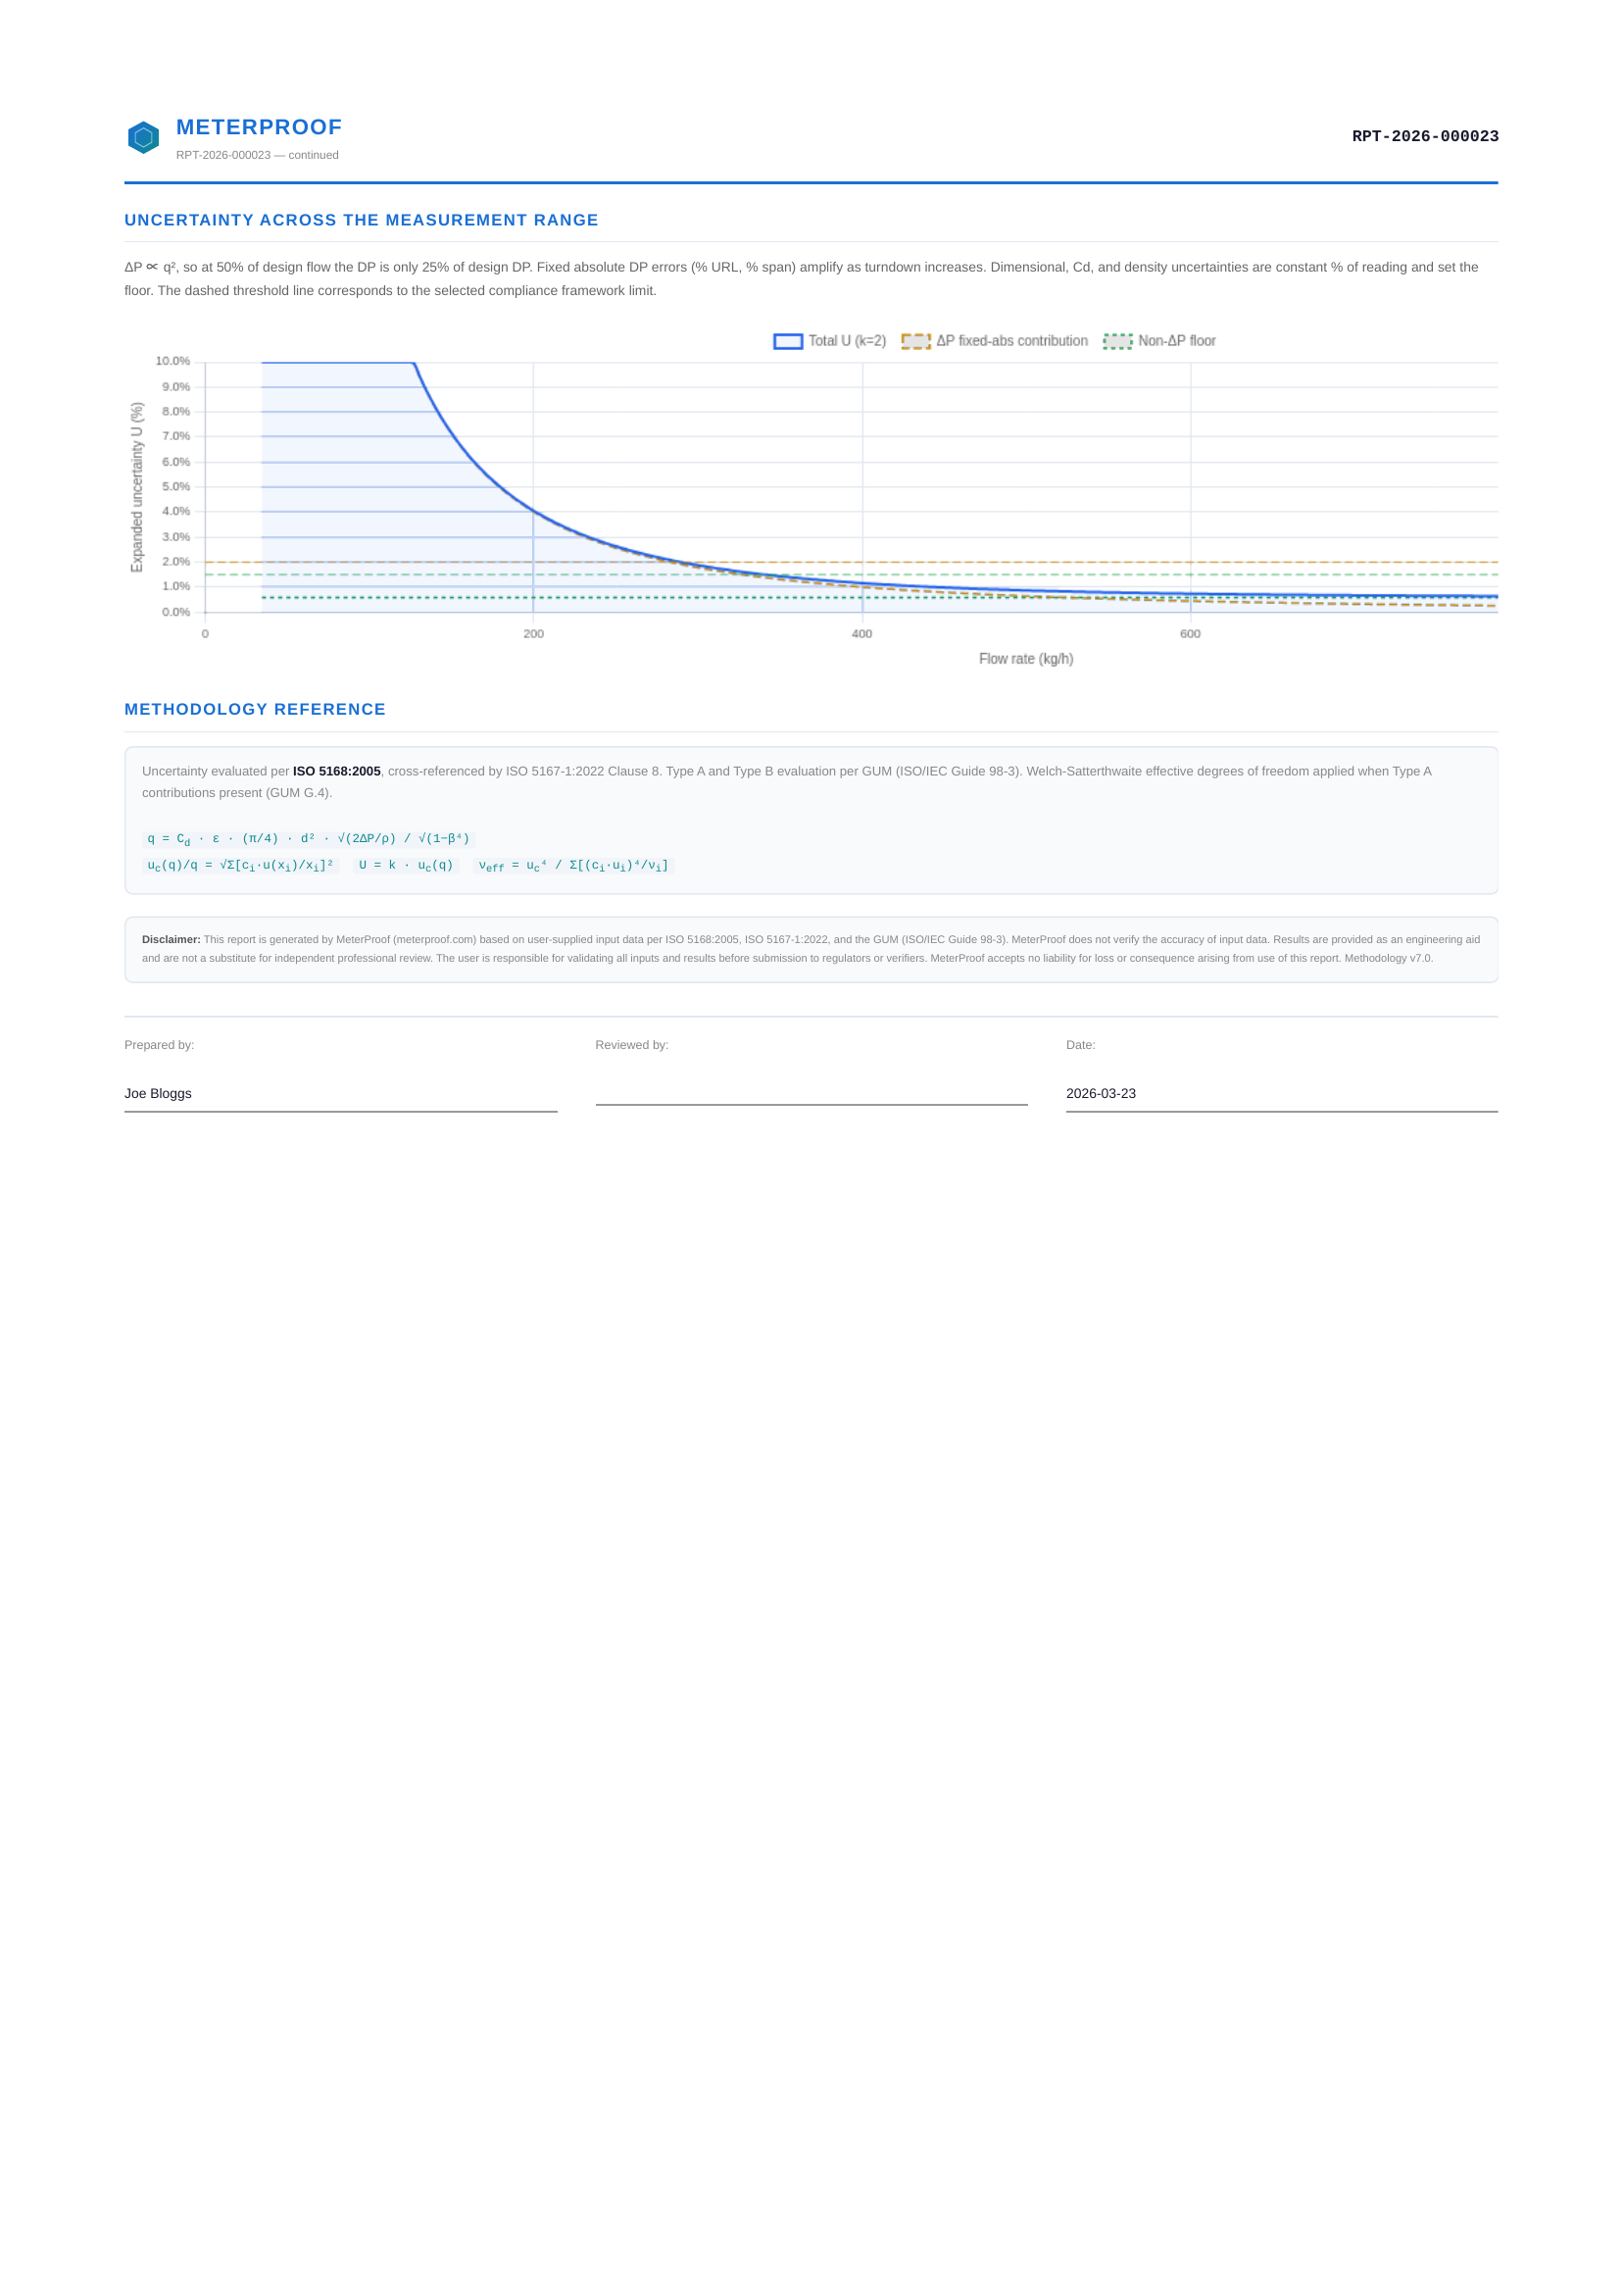The height and width of the screenshot is (2296, 1623).
Task: Click the 'Reviewed by:' label
Action: [632, 1045]
